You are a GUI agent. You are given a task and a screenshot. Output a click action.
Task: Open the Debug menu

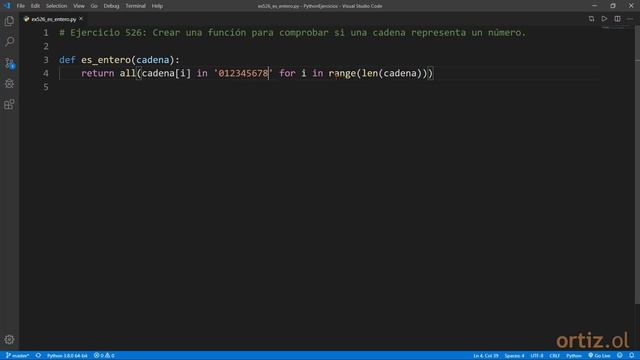(x=111, y=6)
